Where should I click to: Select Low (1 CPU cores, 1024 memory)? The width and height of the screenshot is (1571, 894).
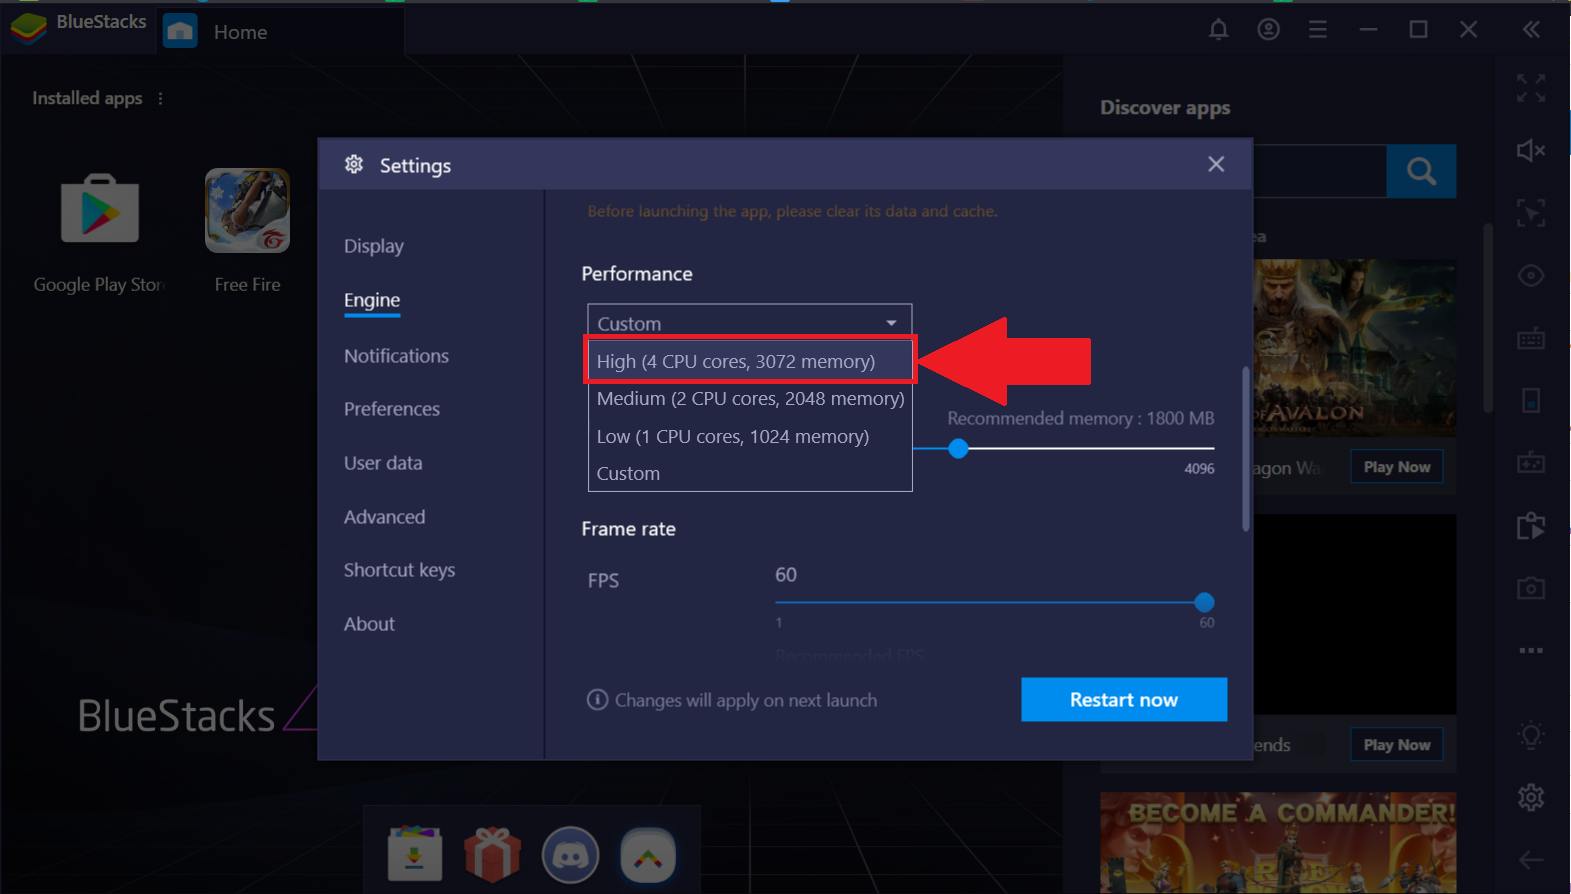749,436
